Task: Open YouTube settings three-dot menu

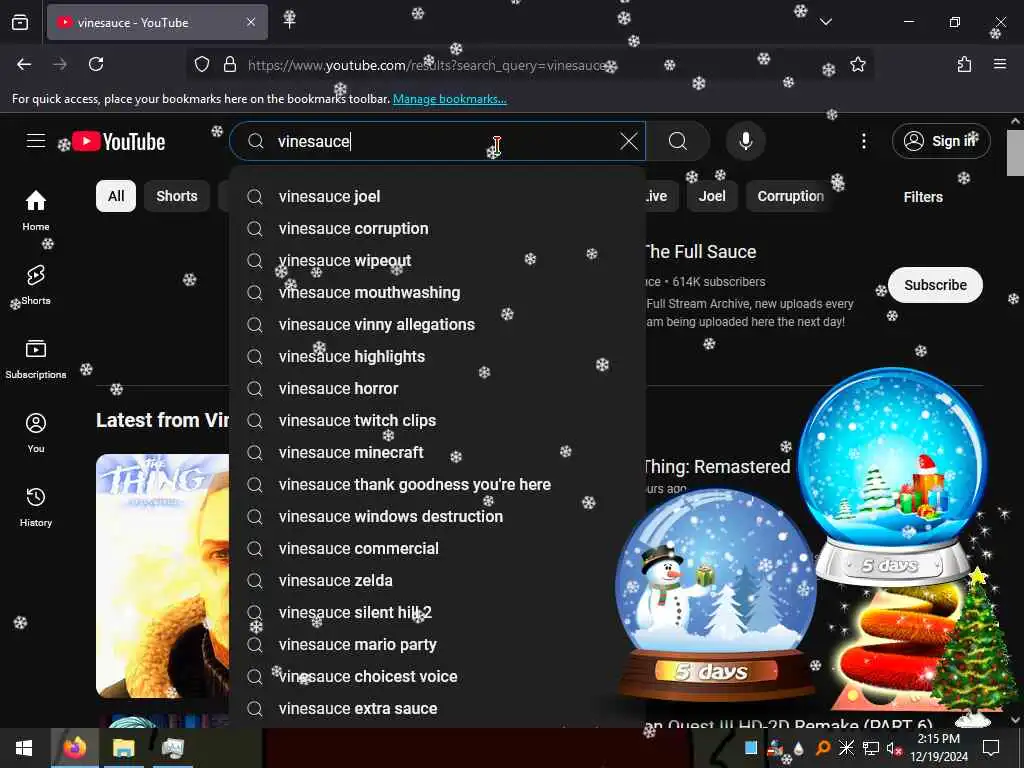Action: (863, 141)
